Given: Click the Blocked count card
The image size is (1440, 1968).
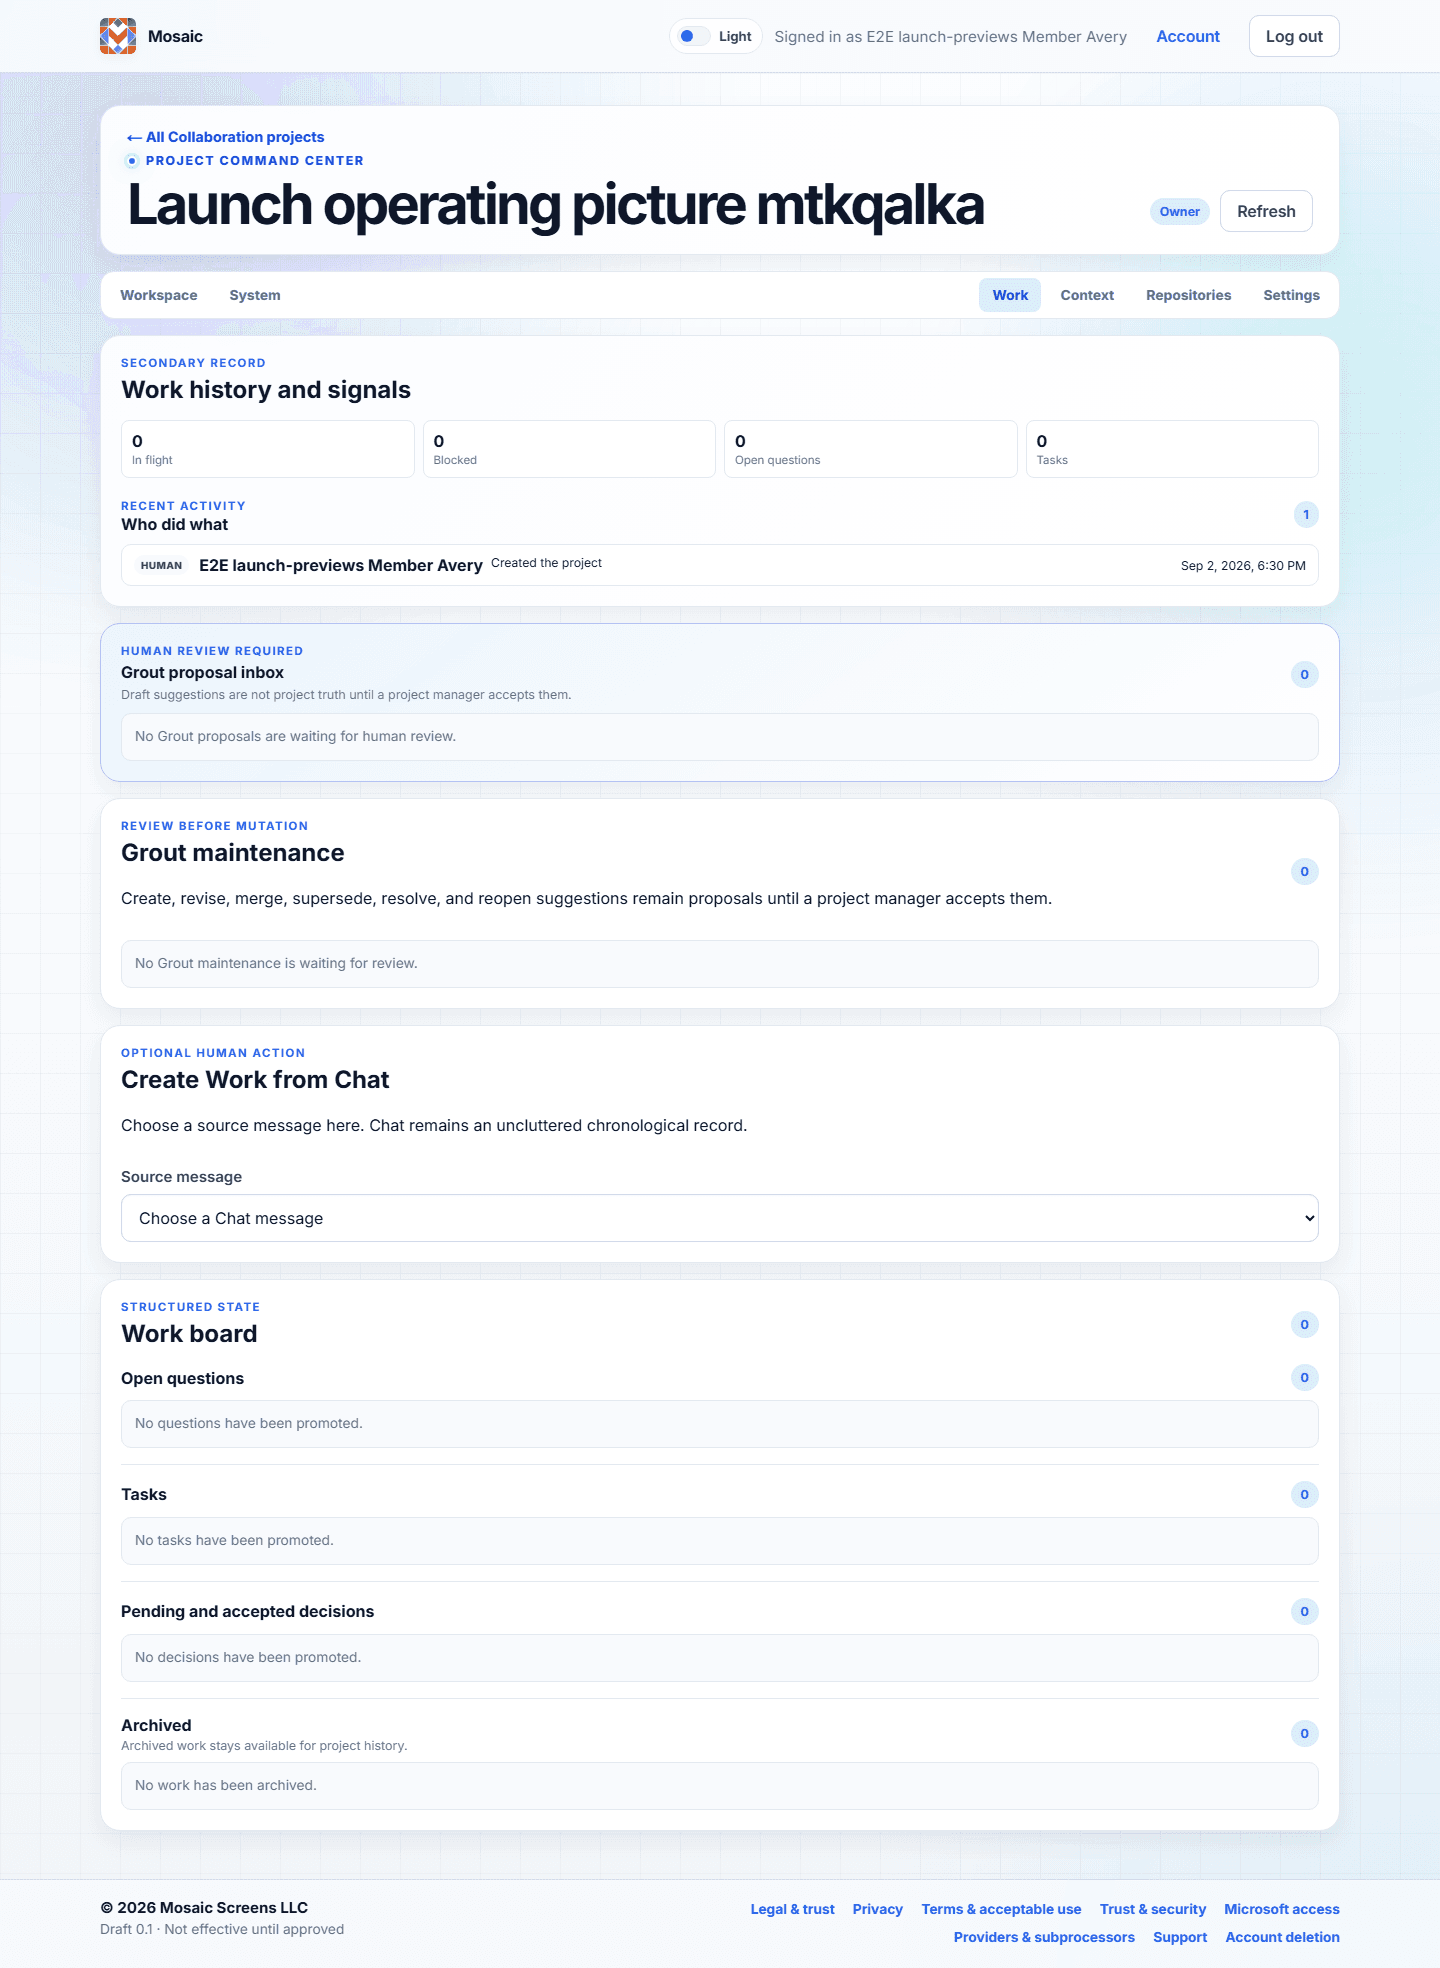Looking at the screenshot, I should (x=569, y=449).
